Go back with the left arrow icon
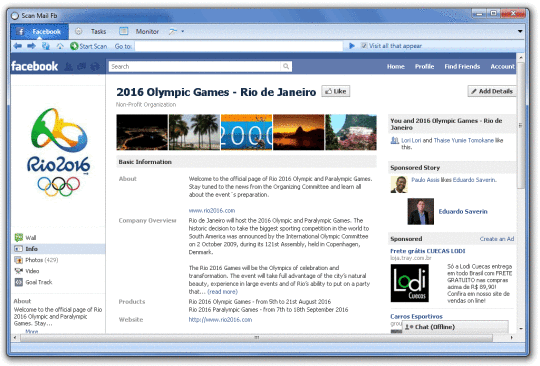The width and height of the screenshot is (540, 366). [18, 46]
